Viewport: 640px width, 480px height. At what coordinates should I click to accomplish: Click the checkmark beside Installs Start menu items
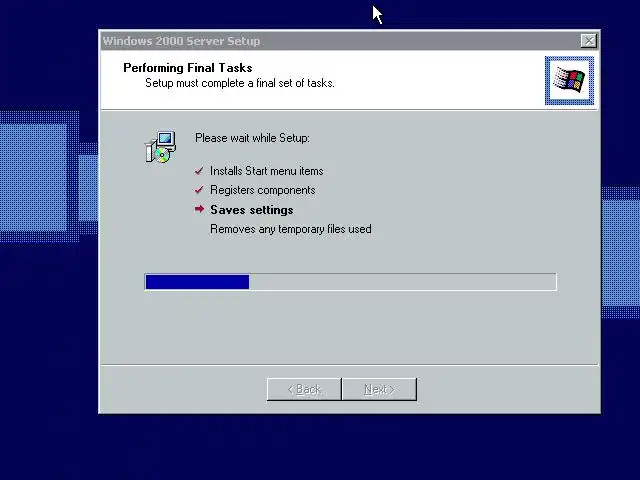tap(199, 171)
